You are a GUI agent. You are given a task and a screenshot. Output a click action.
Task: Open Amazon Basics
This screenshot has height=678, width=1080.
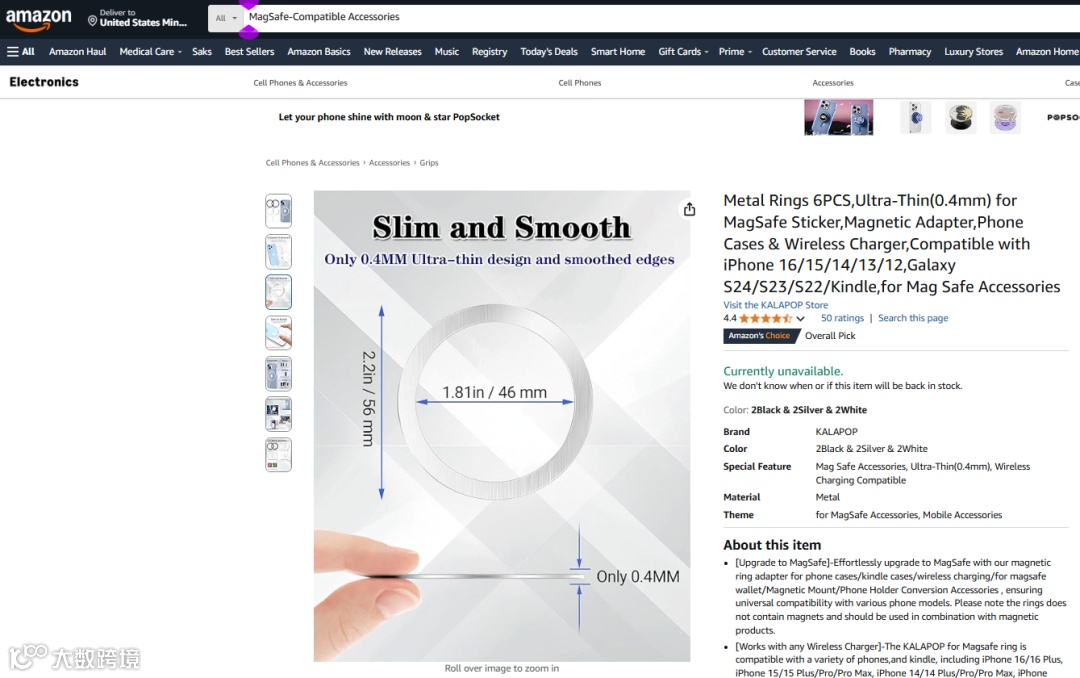pos(319,52)
